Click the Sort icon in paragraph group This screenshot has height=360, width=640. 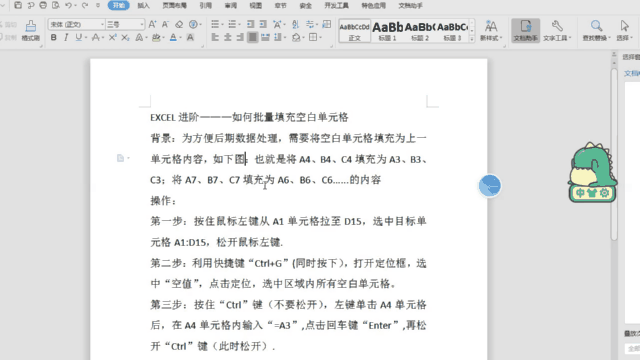pyautogui.click(x=295, y=24)
